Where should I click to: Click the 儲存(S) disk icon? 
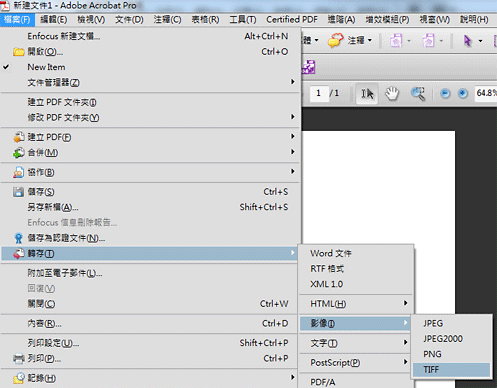[19, 192]
